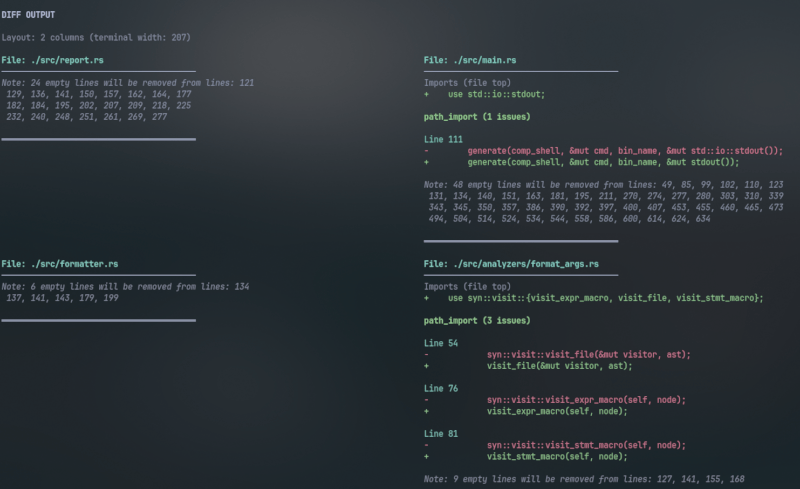Screen dimensions: 800x489
Task: Open the ./src/main.rs file header
Action: [470, 60]
